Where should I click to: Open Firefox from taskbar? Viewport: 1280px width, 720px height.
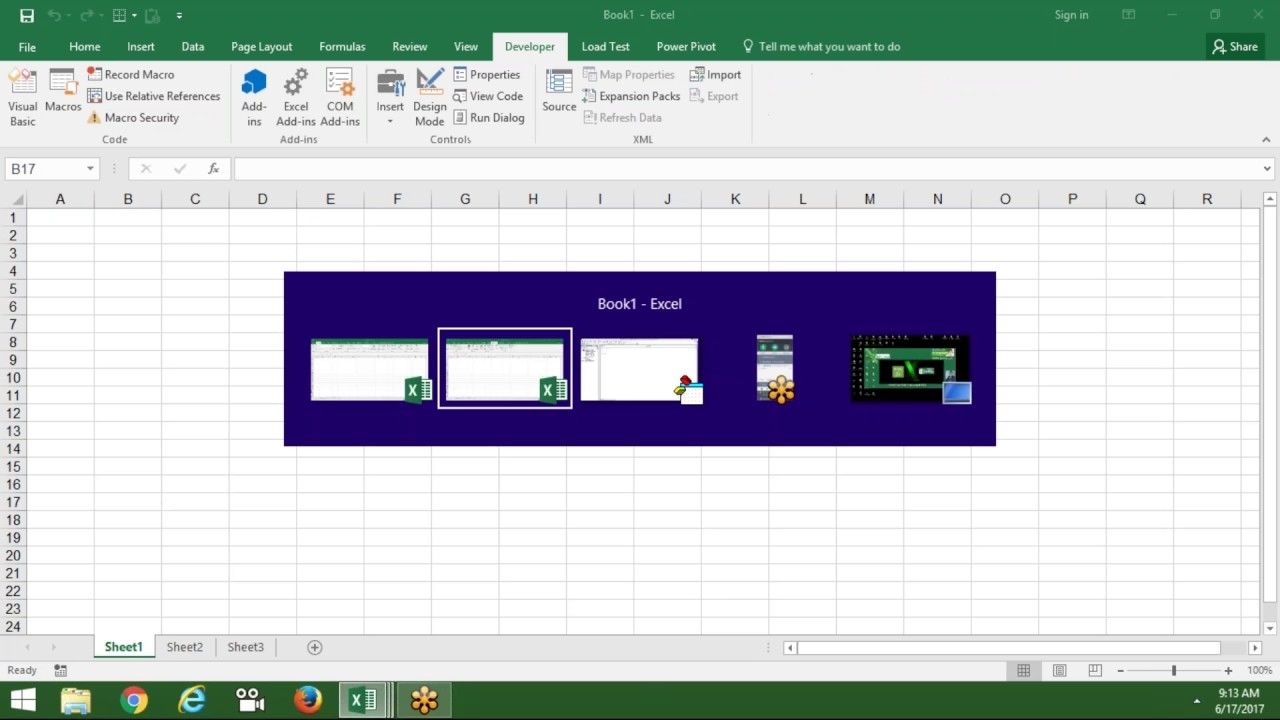(x=308, y=701)
